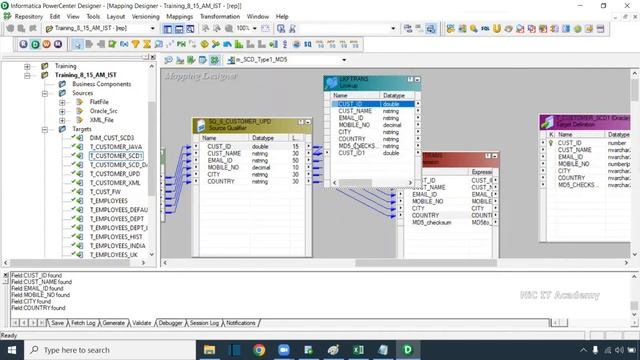Toggle the Navigator window view button
The image size is (640, 360).
(x=167, y=29)
